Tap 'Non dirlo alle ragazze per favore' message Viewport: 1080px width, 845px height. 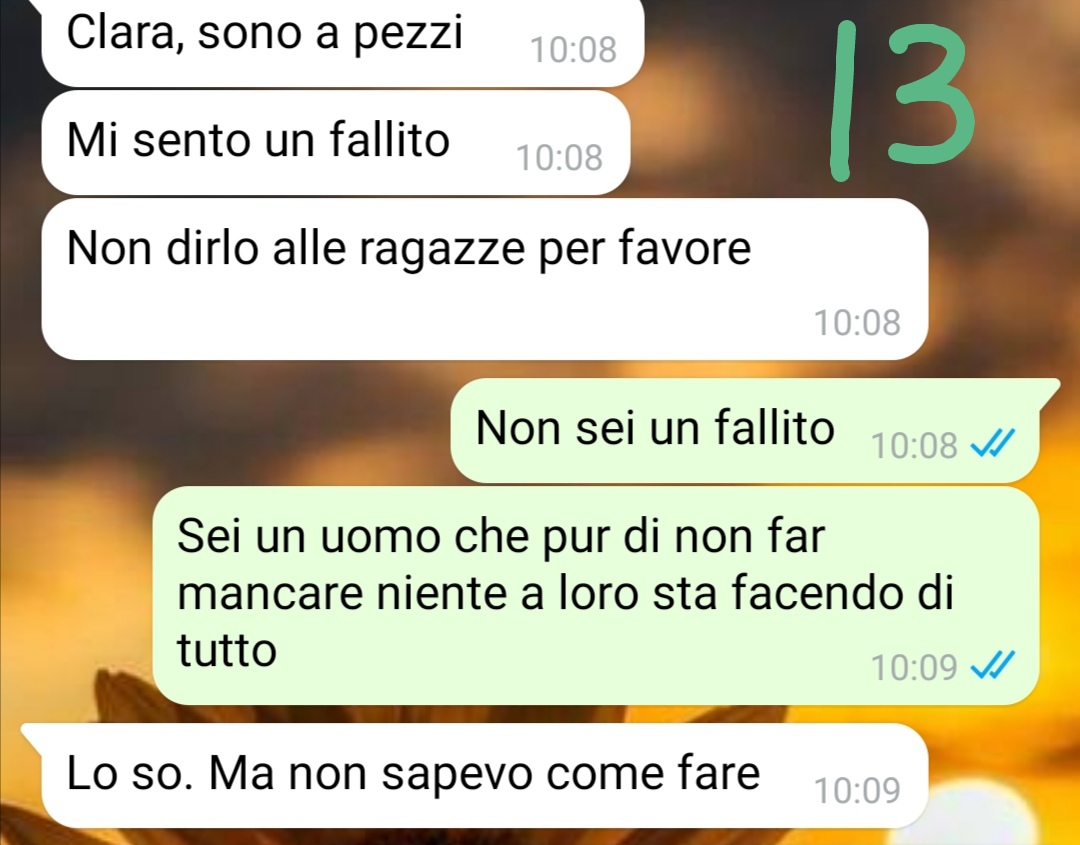point(484,279)
